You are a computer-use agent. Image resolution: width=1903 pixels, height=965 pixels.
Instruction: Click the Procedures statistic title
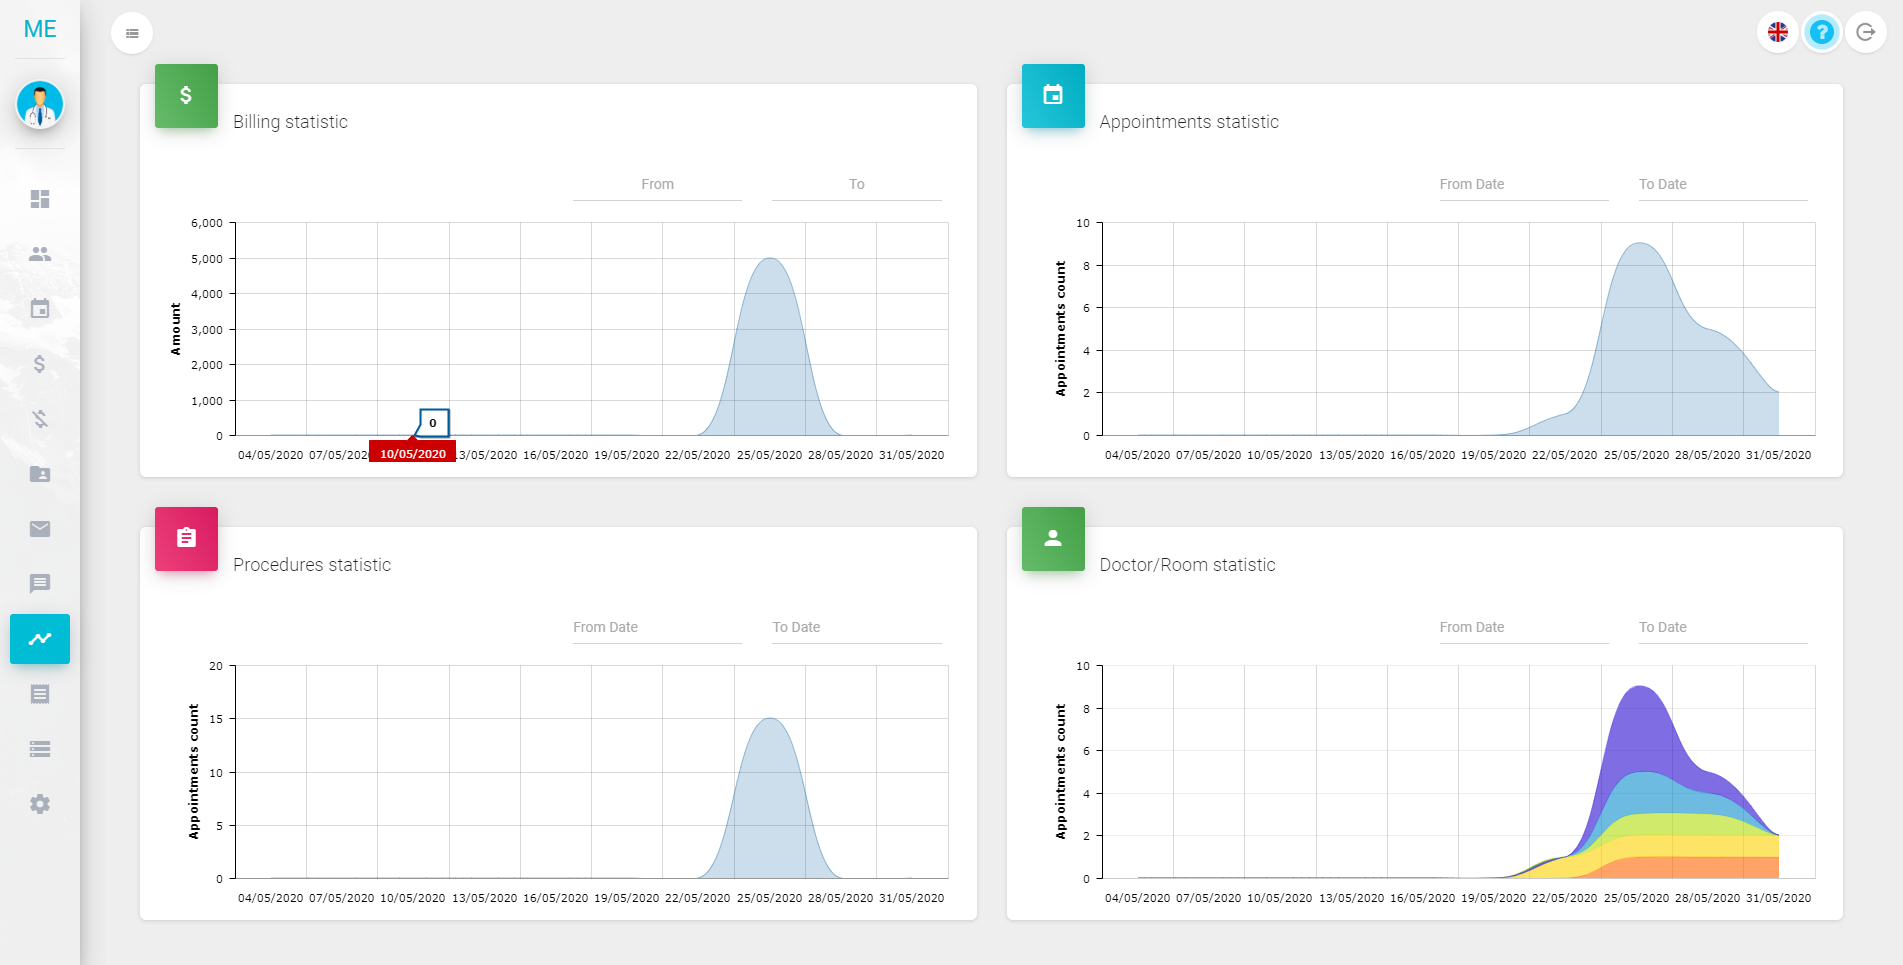pos(312,565)
